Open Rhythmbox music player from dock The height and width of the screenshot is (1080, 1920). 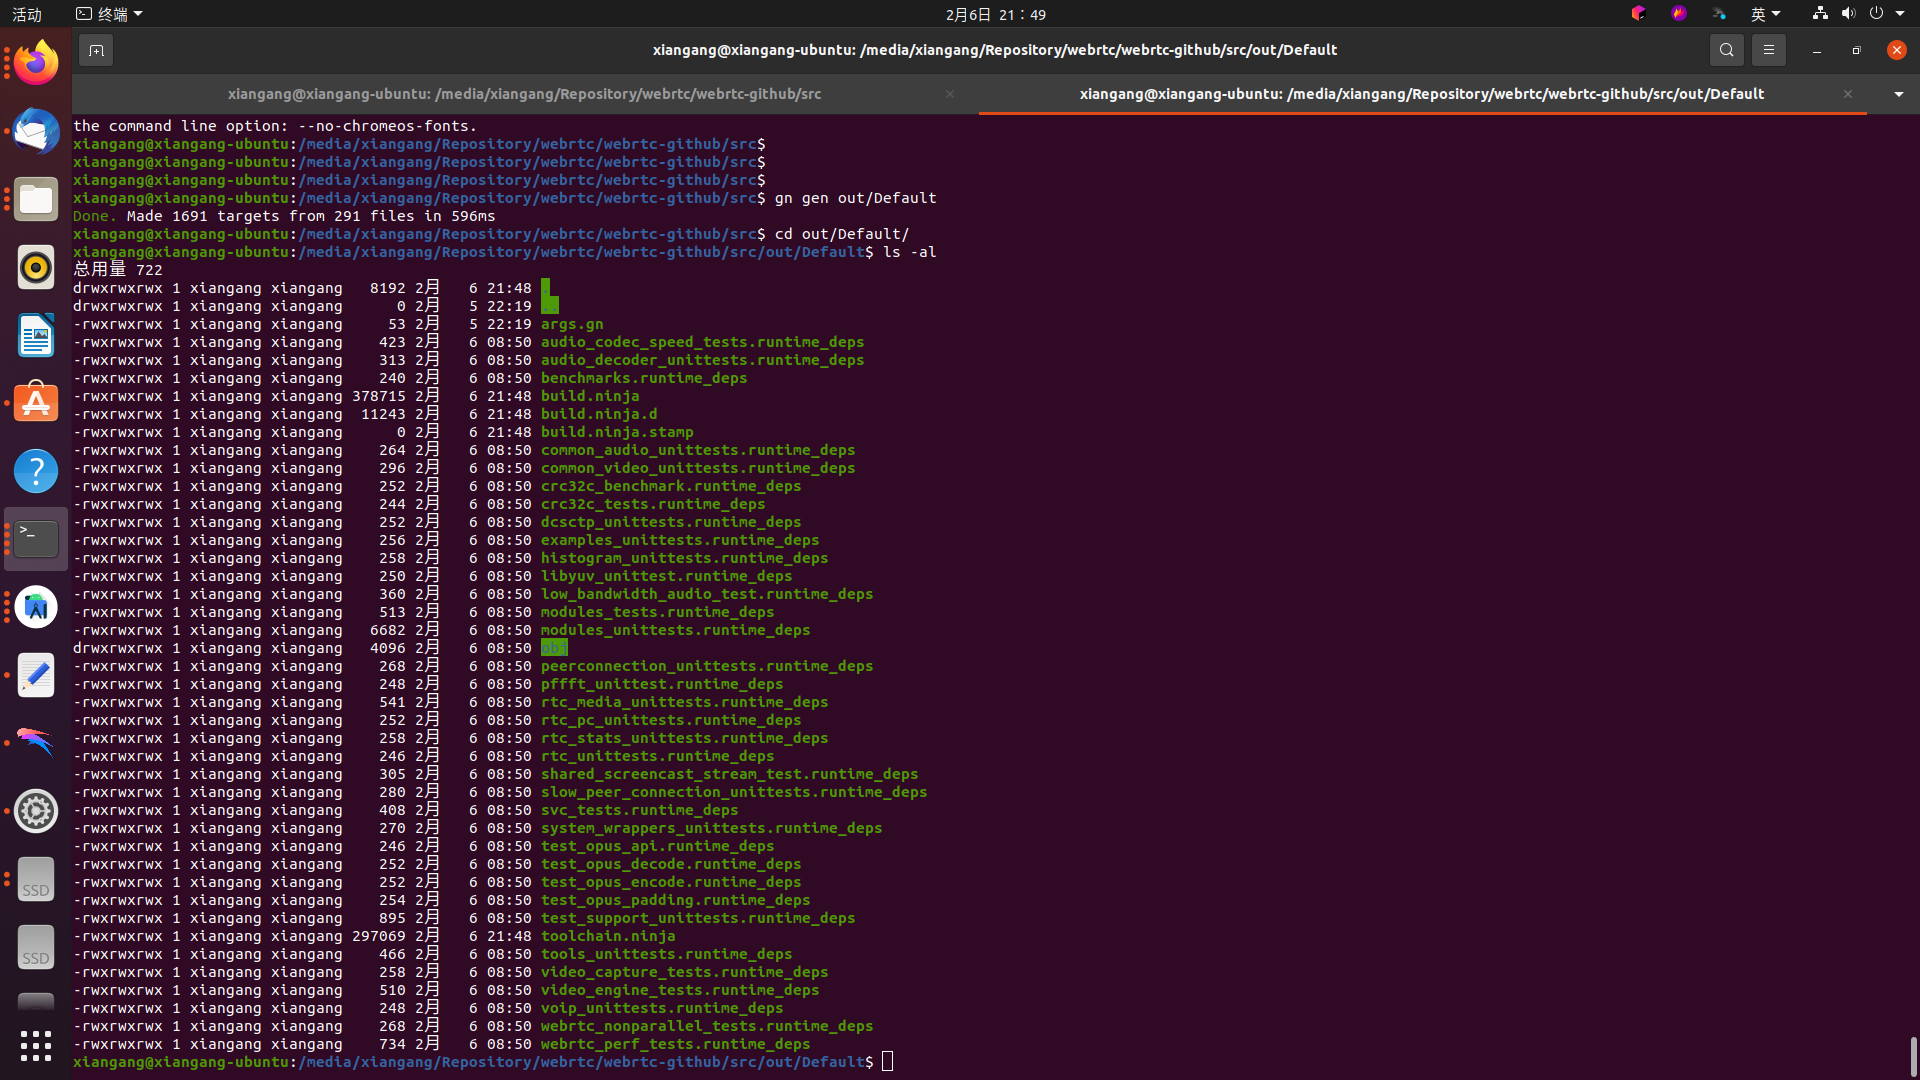click(36, 267)
